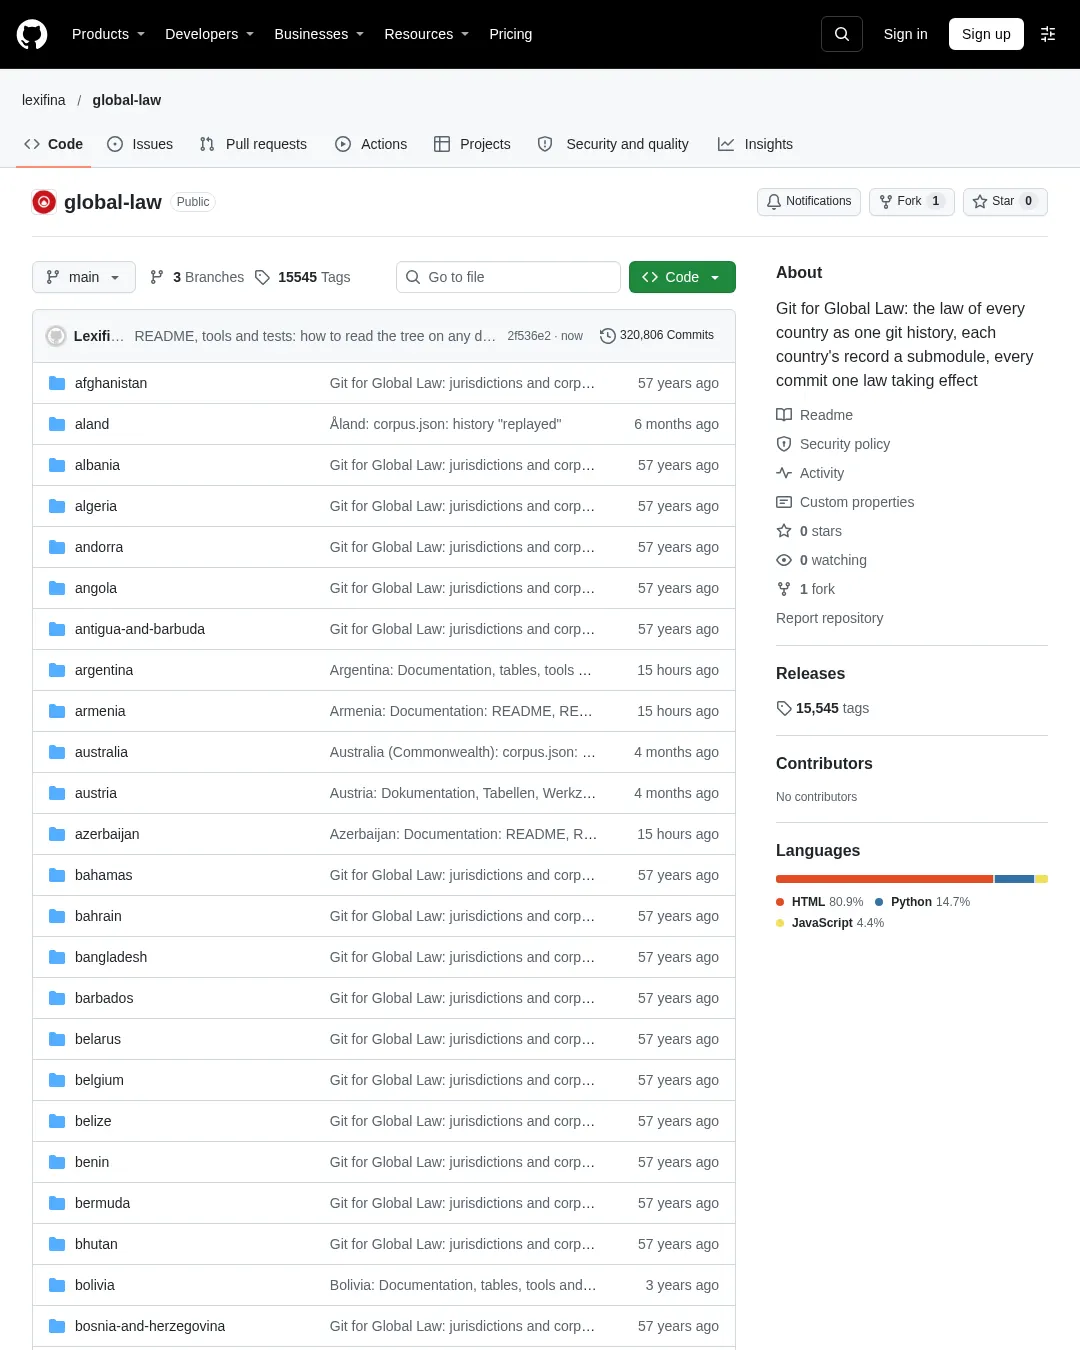Switch to the Code tab

point(54,144)
